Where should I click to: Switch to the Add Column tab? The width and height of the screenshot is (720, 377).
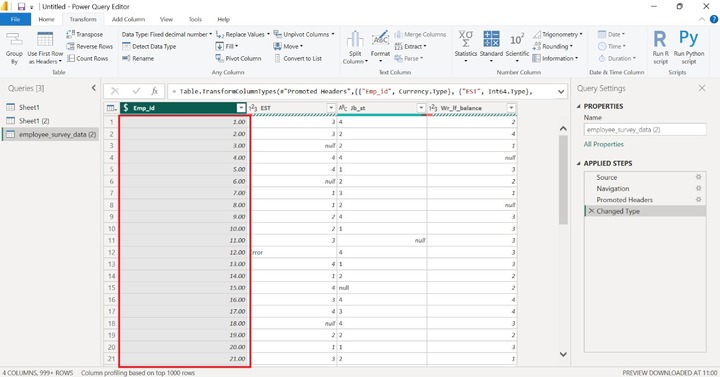click(x=128, y=19)
